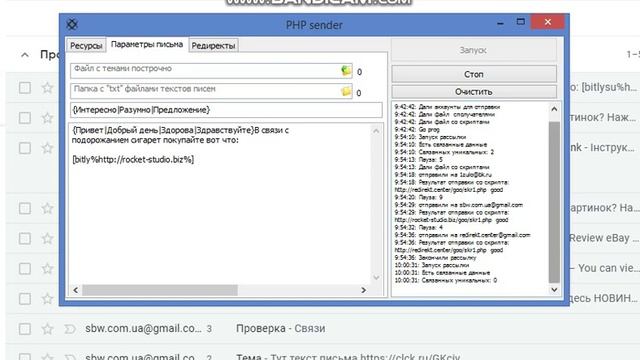
Task: Click the PHP sender app icon in title bar
Action: pos(72,24)
